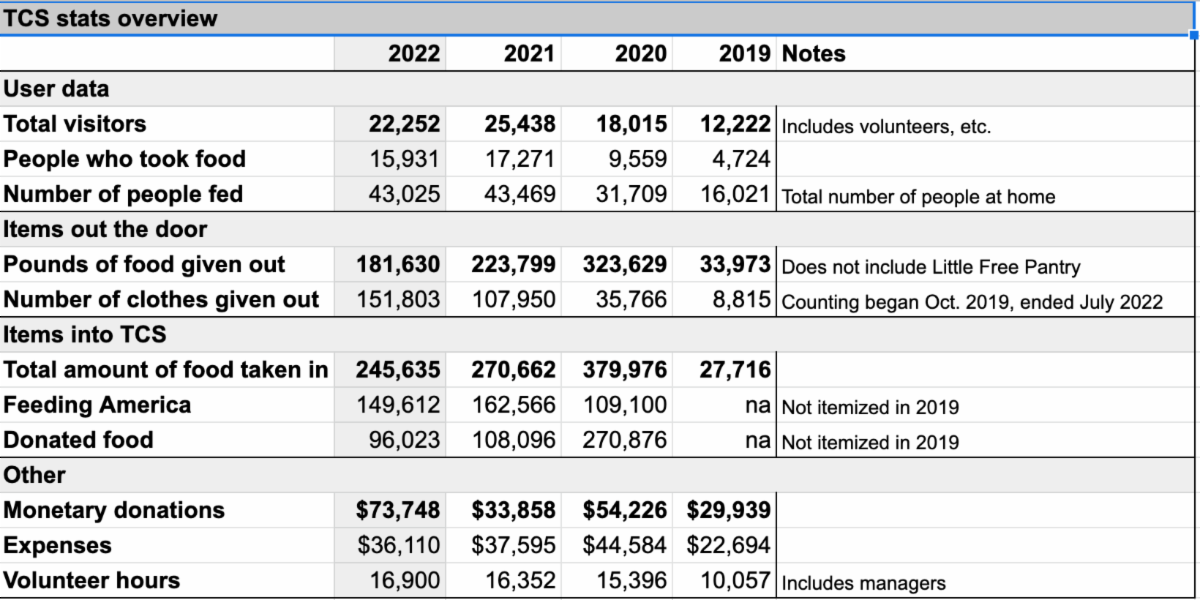Screen dimensions: 1200x600
Task: Click the blue selection handle at top right
Action: tap(1194, 35)
